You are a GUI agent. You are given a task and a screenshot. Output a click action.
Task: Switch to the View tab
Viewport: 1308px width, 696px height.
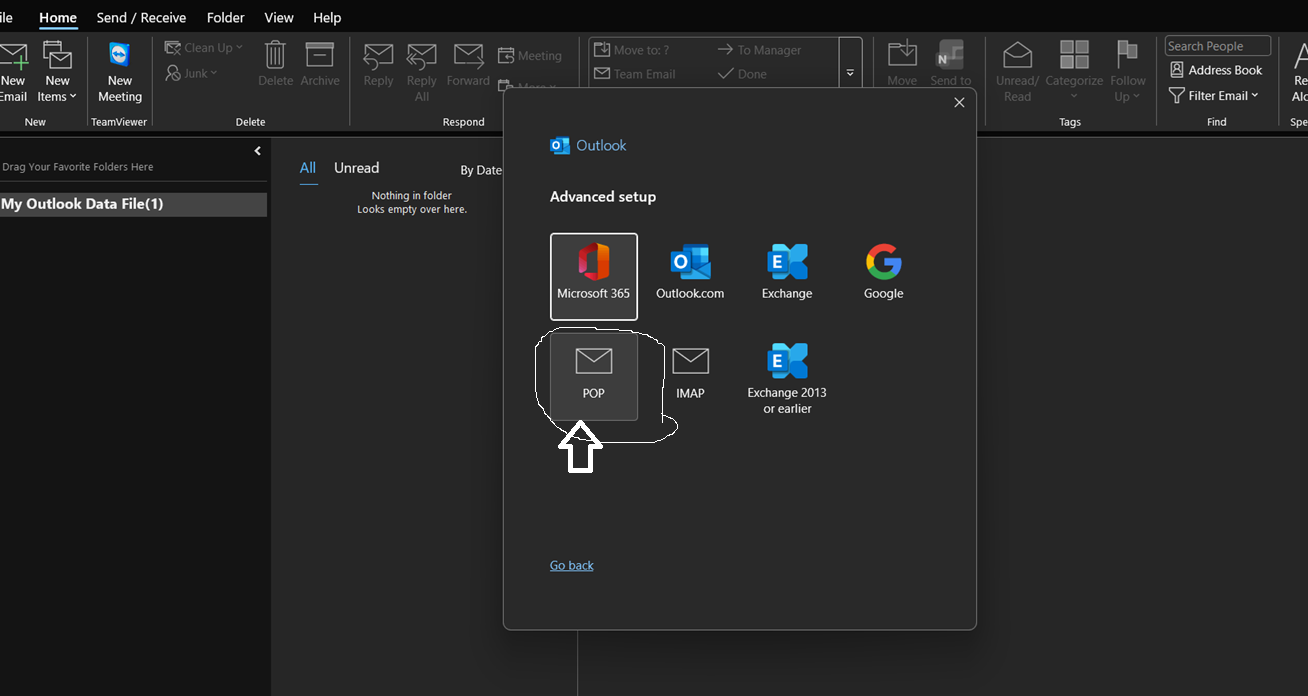pos(279,17)
